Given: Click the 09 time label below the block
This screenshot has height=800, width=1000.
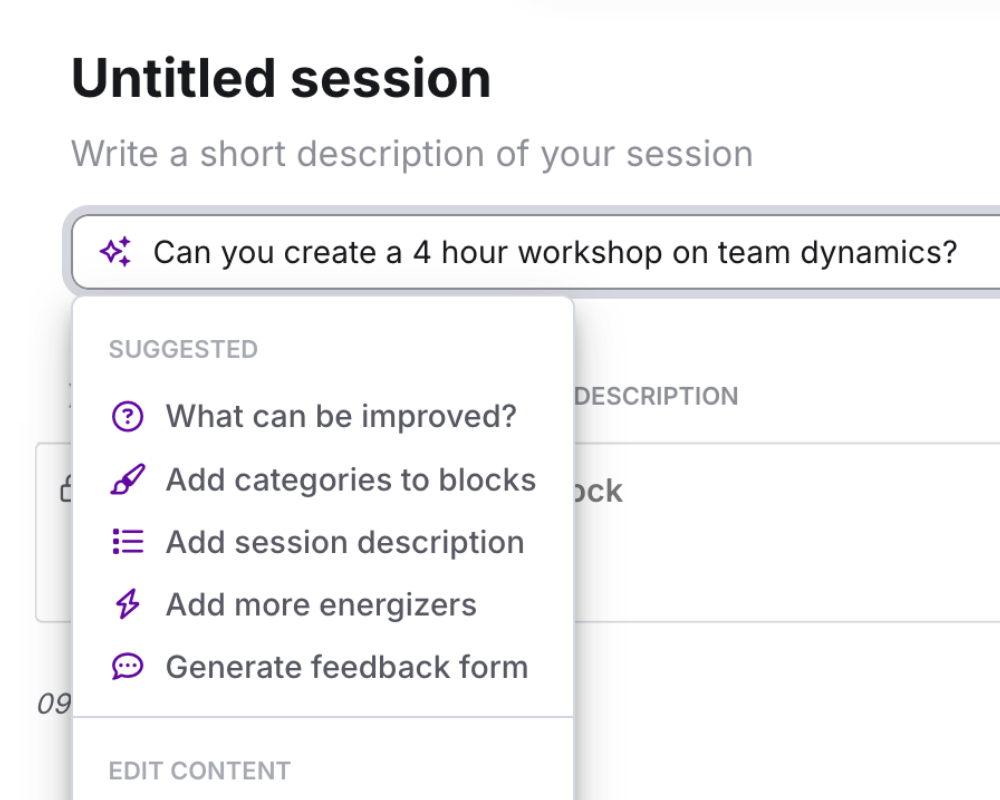Looking at the screenshot, I should tap(53, 704).
